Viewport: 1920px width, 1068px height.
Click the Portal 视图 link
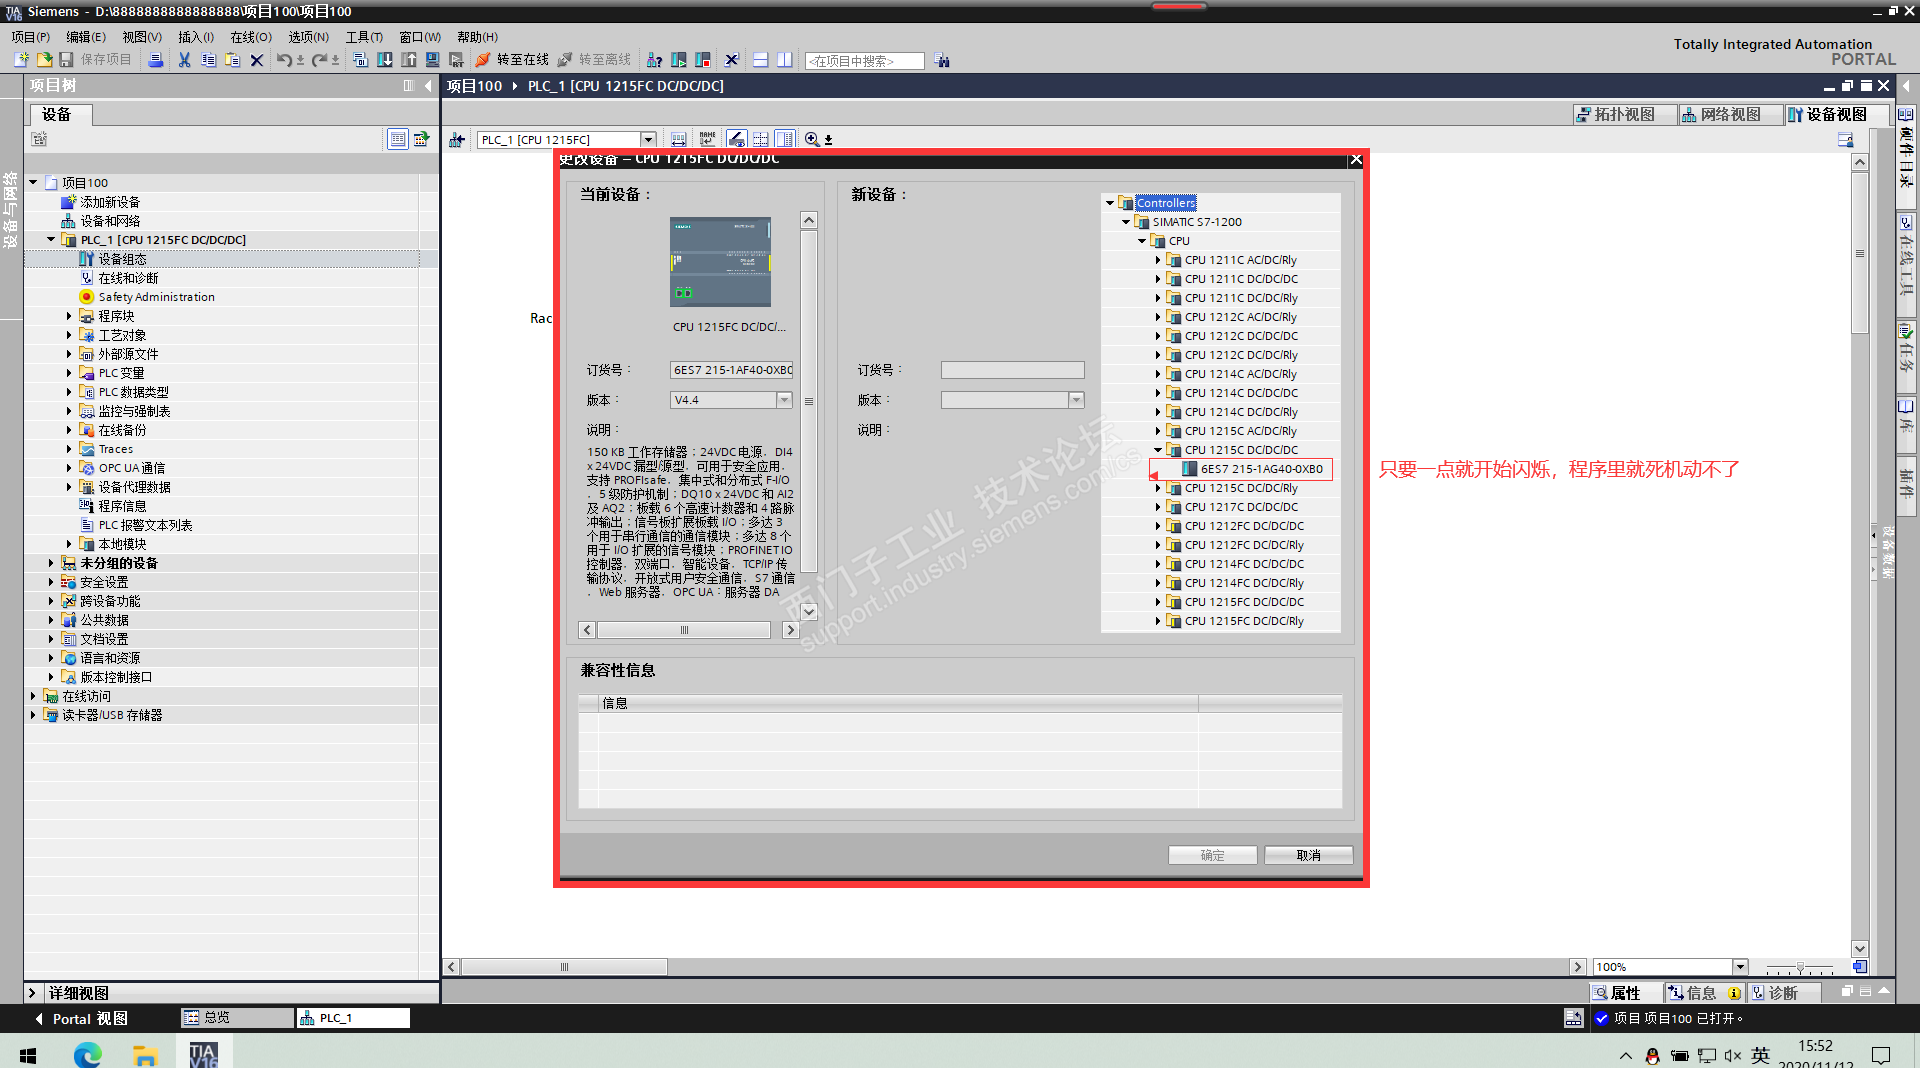pos(82,1019)
